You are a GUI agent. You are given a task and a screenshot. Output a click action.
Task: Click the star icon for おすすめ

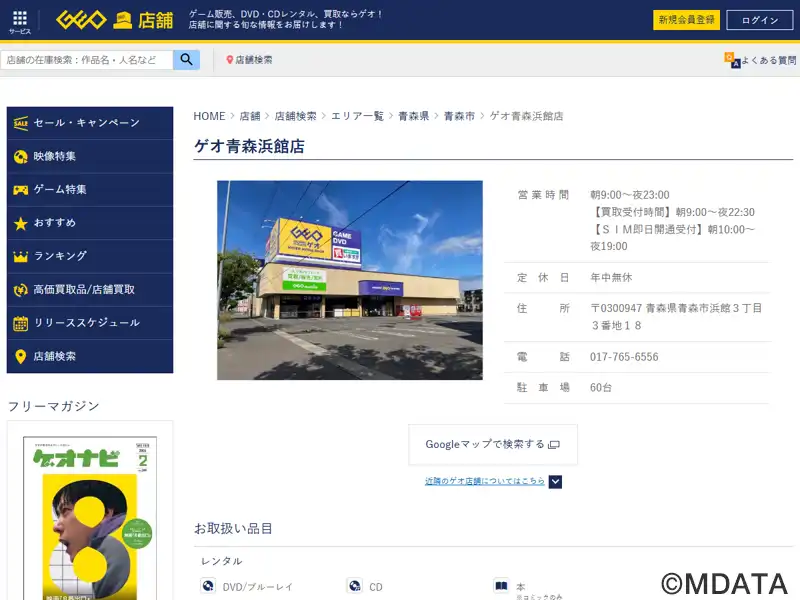[20, 223]
